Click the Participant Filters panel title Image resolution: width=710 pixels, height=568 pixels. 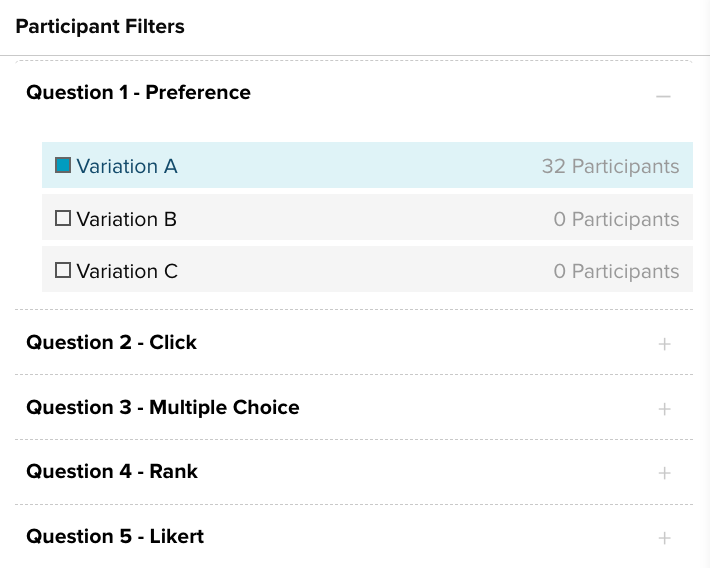[x=100, y=27]
